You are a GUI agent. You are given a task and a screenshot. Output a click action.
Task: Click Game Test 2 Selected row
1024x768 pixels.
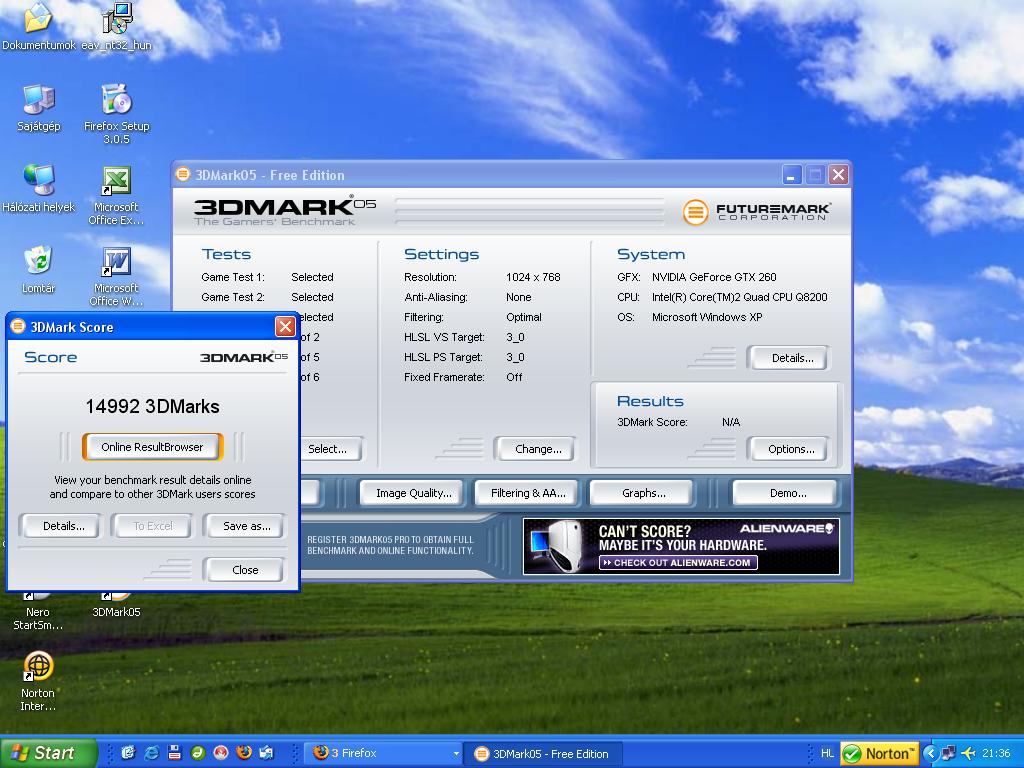point(267,297)
